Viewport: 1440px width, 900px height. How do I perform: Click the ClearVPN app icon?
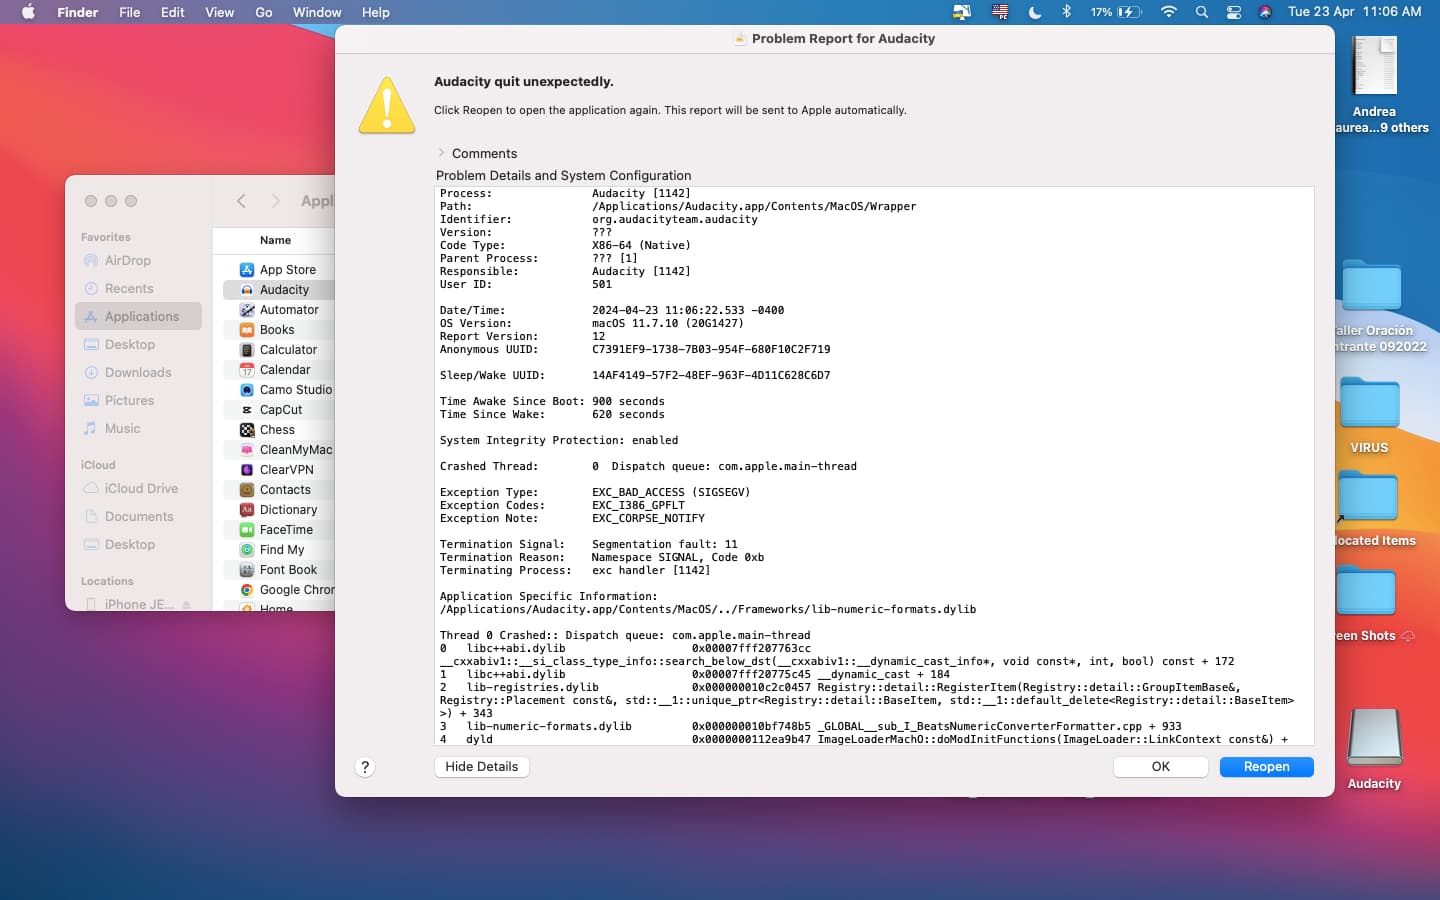pos(247,470)
